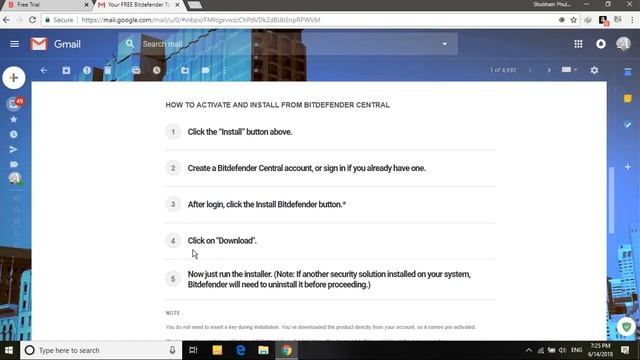This screenshot has width=640, height=360.
Task: Snooze this email
Action: [x=157, y=70]
